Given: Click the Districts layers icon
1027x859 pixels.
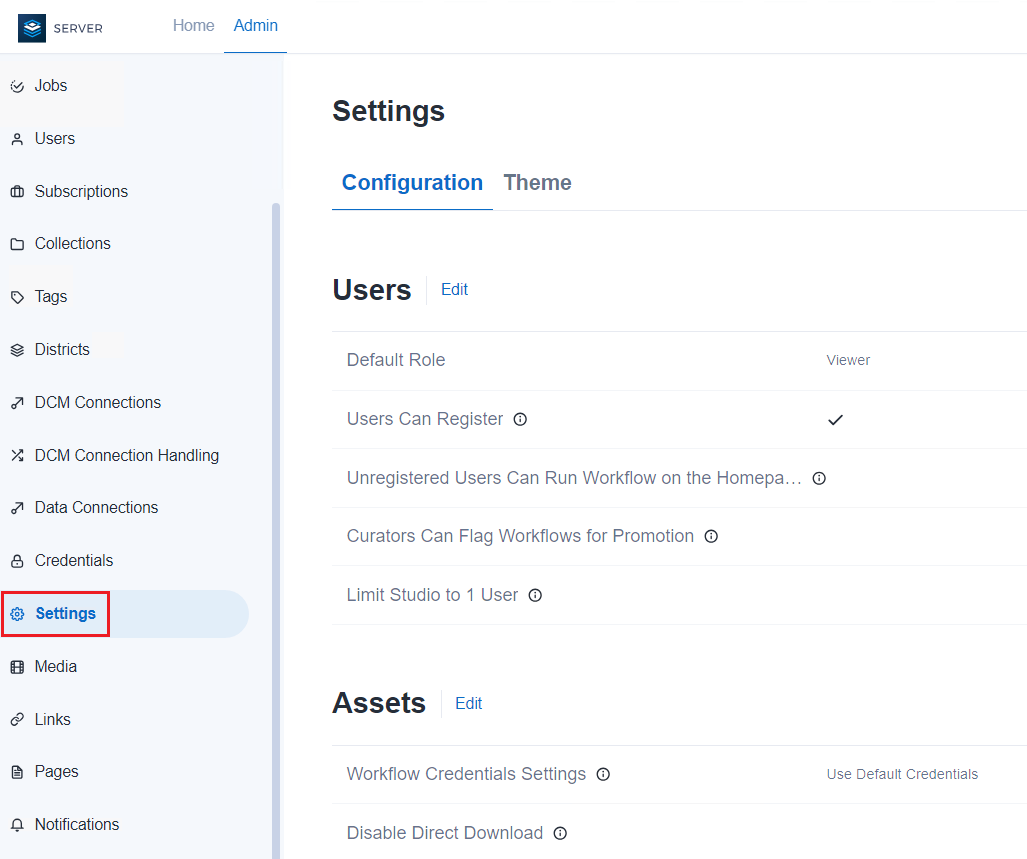Looking at the screenshot, I should [17, 350].
